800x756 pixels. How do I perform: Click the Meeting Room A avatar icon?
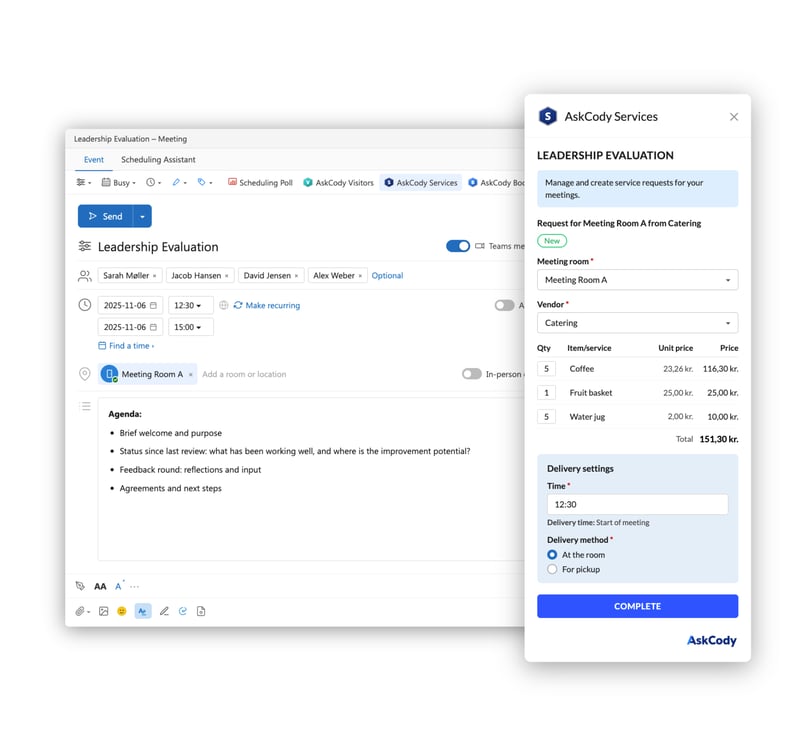[109, 374]
